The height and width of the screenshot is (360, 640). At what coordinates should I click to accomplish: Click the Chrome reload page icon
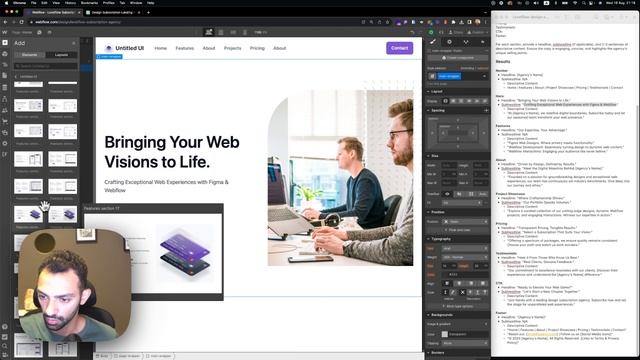coord(22,22)
